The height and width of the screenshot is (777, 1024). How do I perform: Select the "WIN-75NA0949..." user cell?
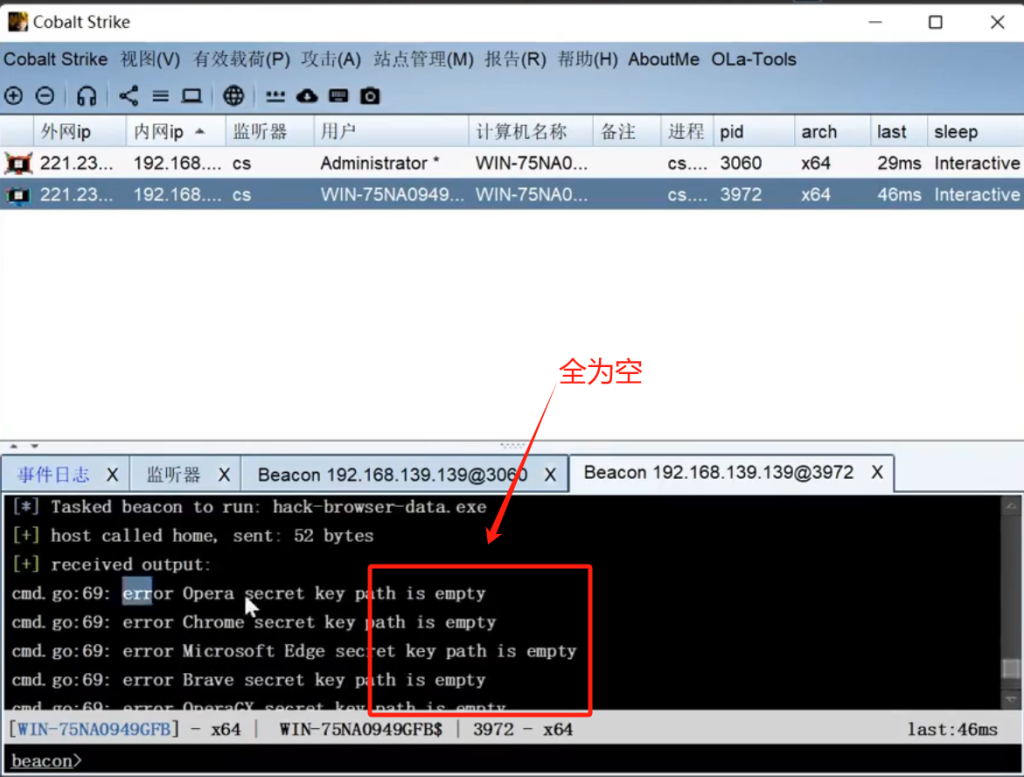(x=392, y=195)
